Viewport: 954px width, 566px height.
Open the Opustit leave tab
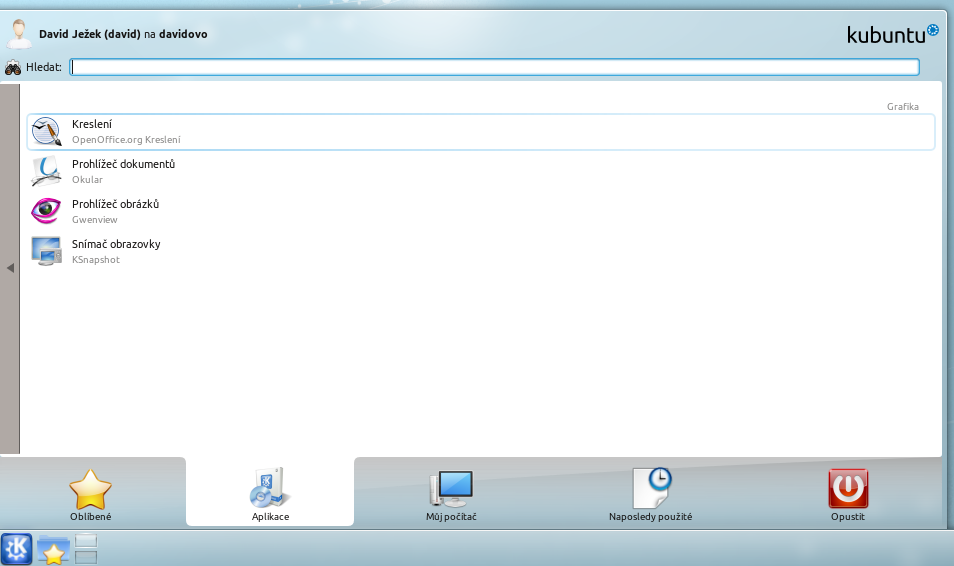(848, 494)
